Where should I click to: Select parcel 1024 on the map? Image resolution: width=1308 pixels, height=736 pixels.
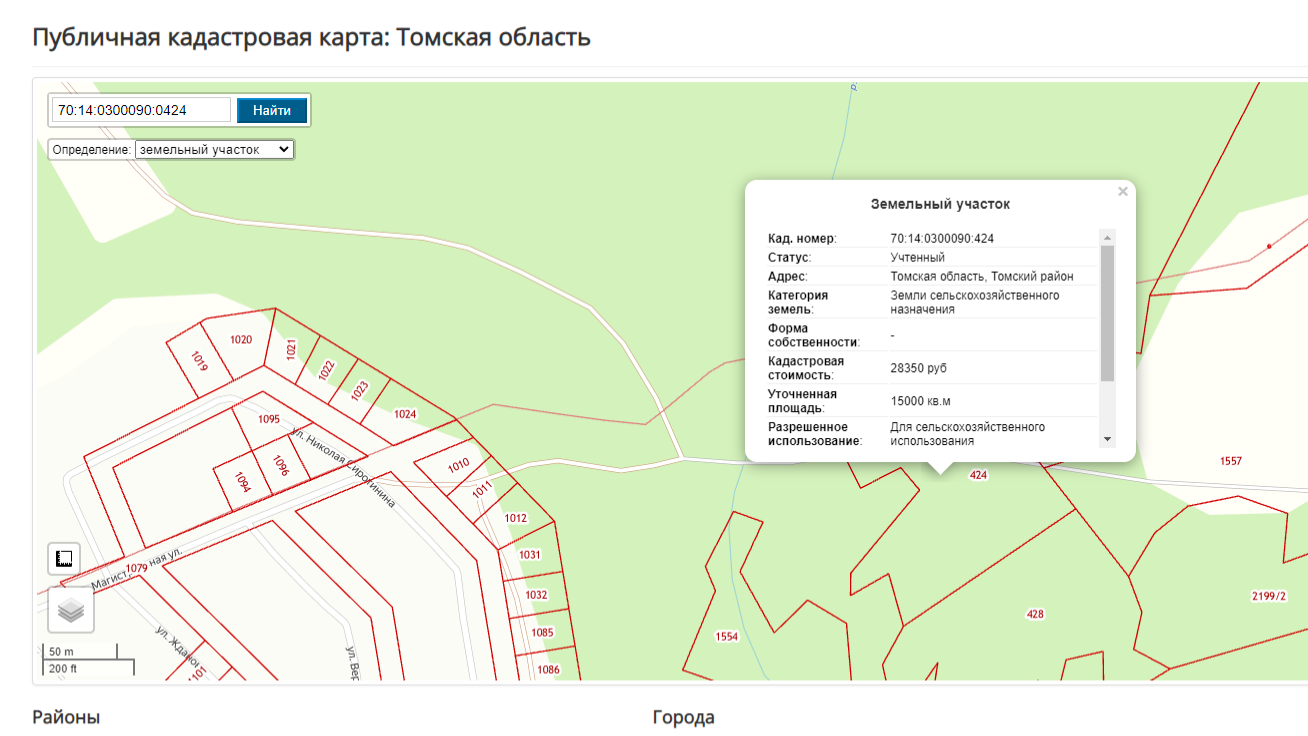click(x=404, y=414)
